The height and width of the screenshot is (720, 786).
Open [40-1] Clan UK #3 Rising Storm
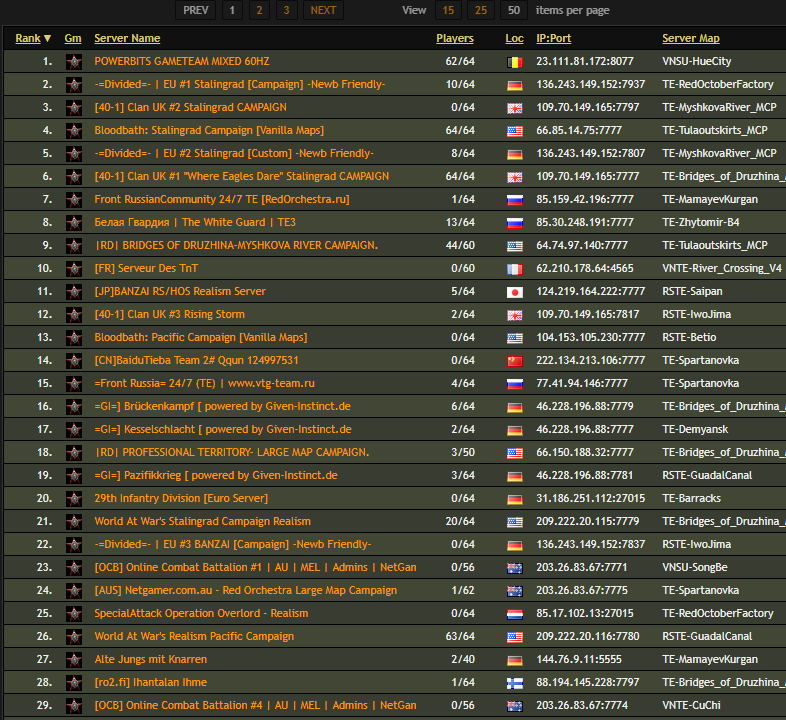(169, 314)
